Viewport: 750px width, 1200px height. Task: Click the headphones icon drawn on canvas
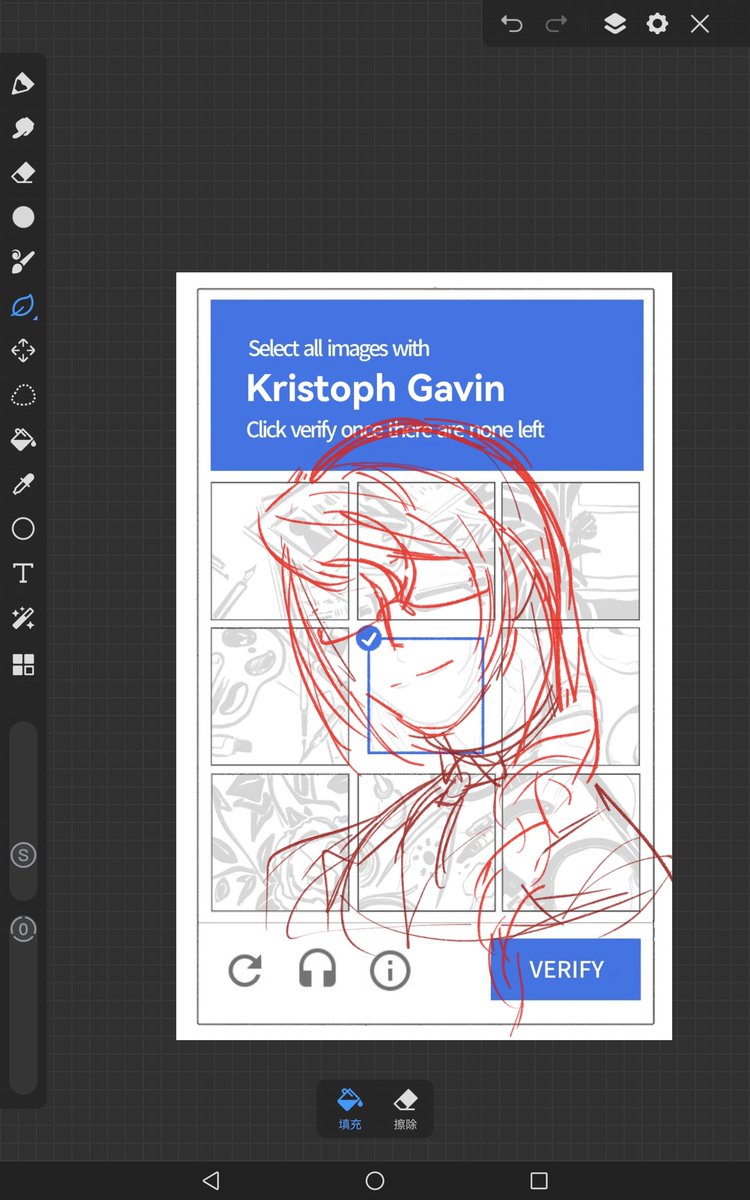pos(317,969)
